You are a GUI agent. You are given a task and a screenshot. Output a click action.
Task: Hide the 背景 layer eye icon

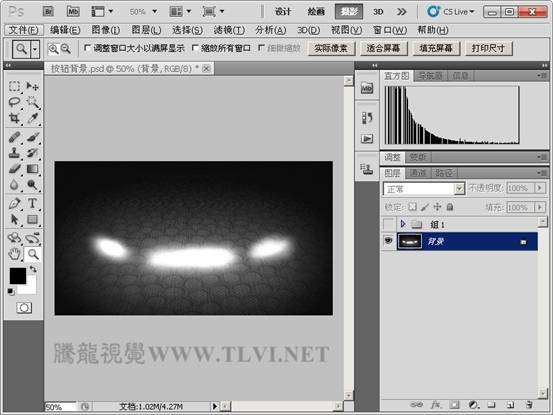tap(388, 241)
